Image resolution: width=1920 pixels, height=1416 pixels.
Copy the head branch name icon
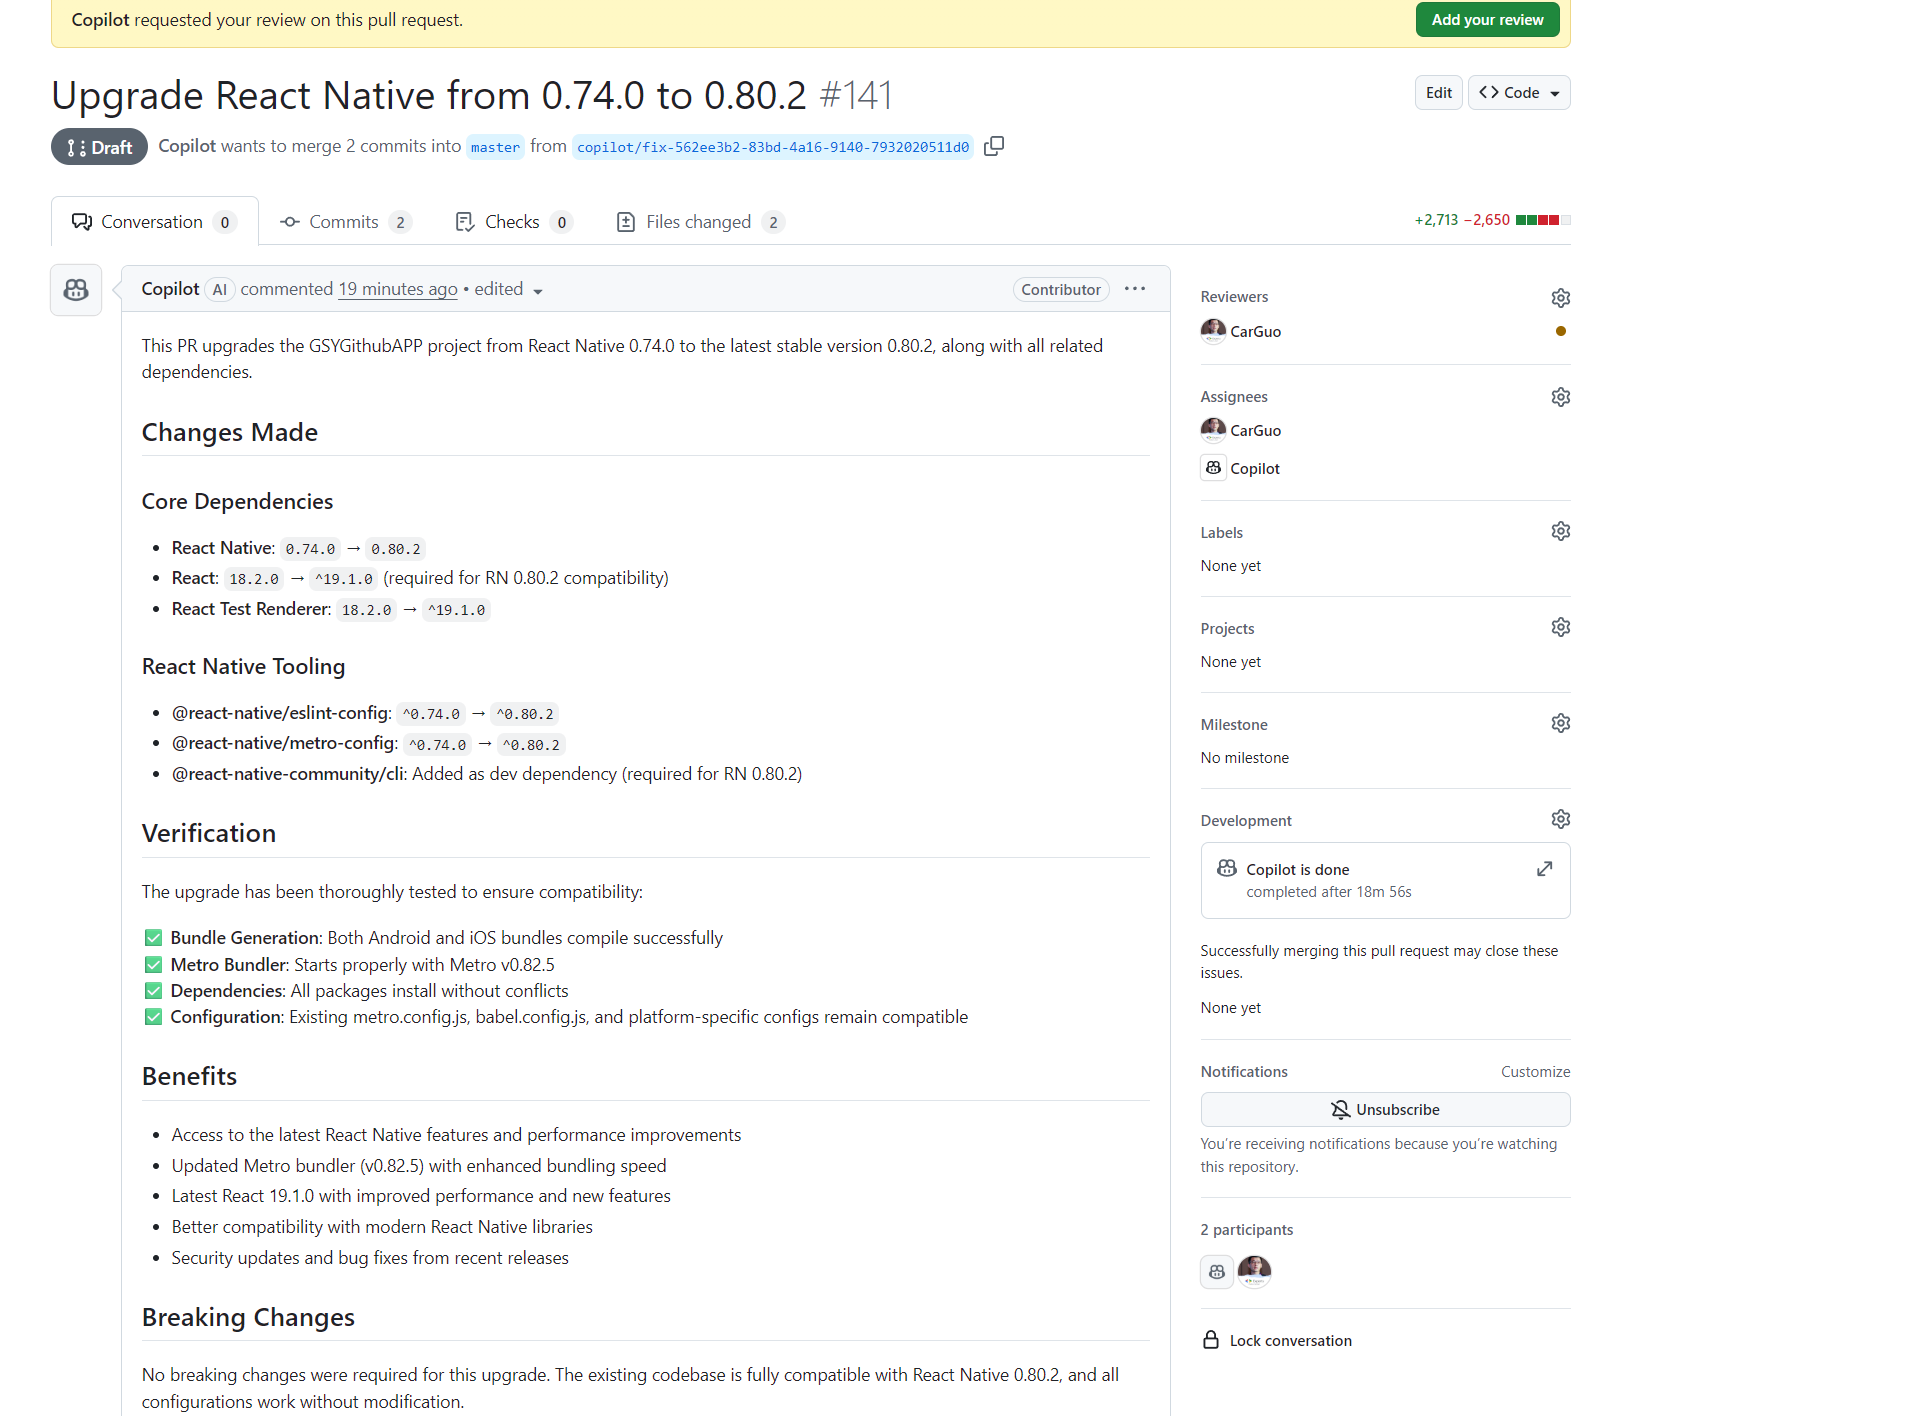pos(994,146)
